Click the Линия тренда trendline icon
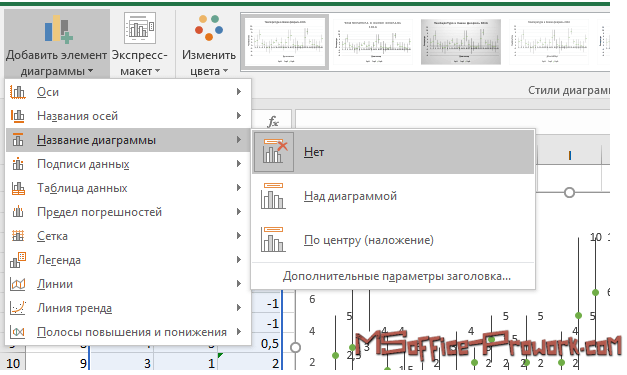Viewport: 627px width, 375px height. (18, 308)
